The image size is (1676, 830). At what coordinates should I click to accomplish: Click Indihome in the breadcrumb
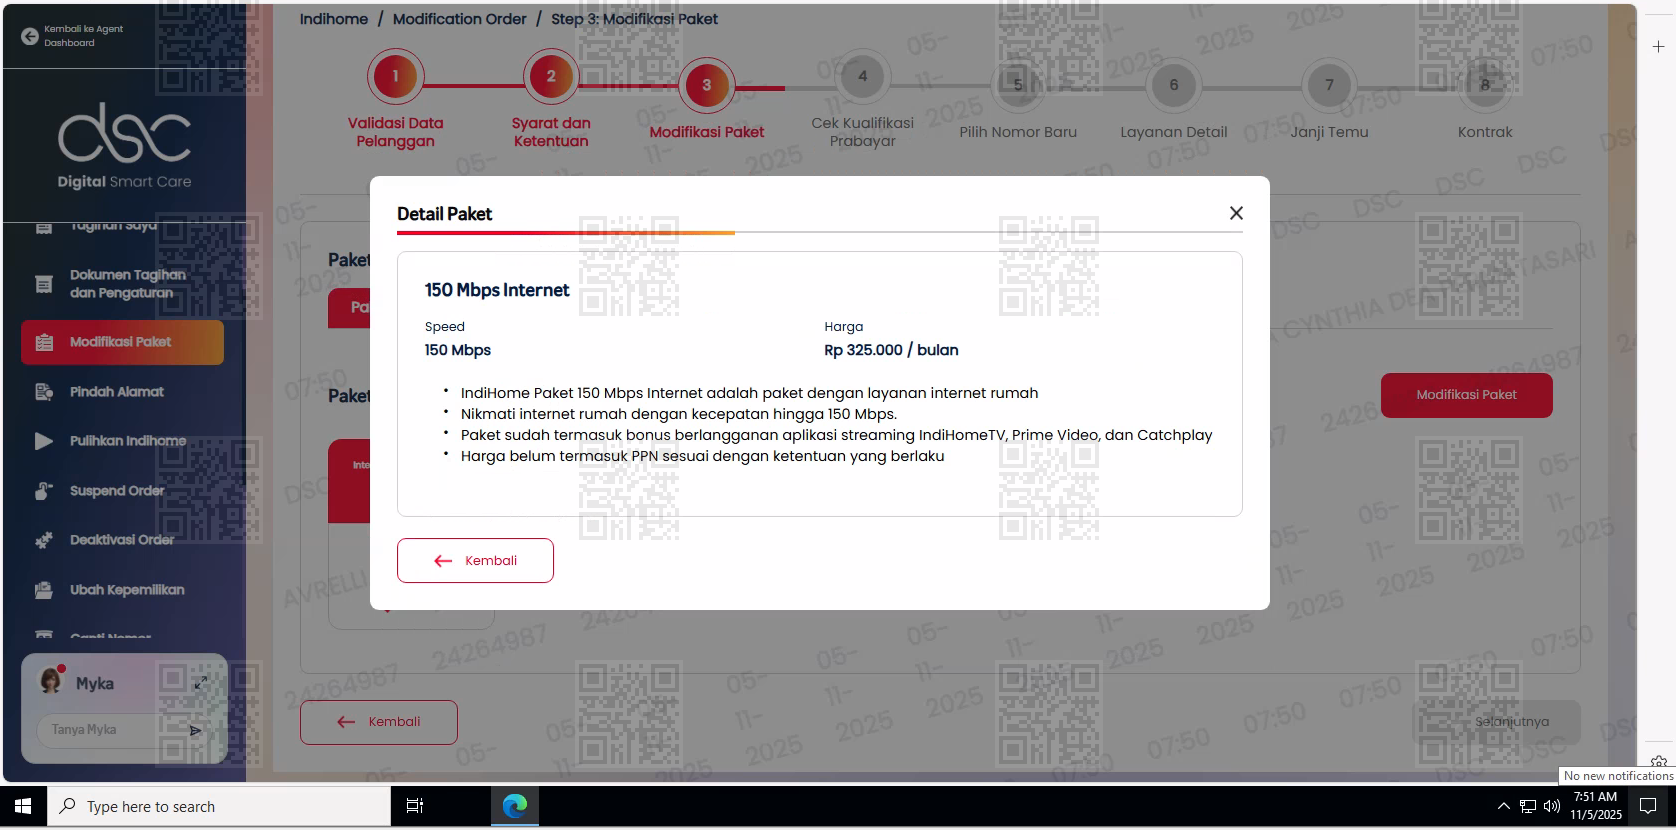click(334, 19)
